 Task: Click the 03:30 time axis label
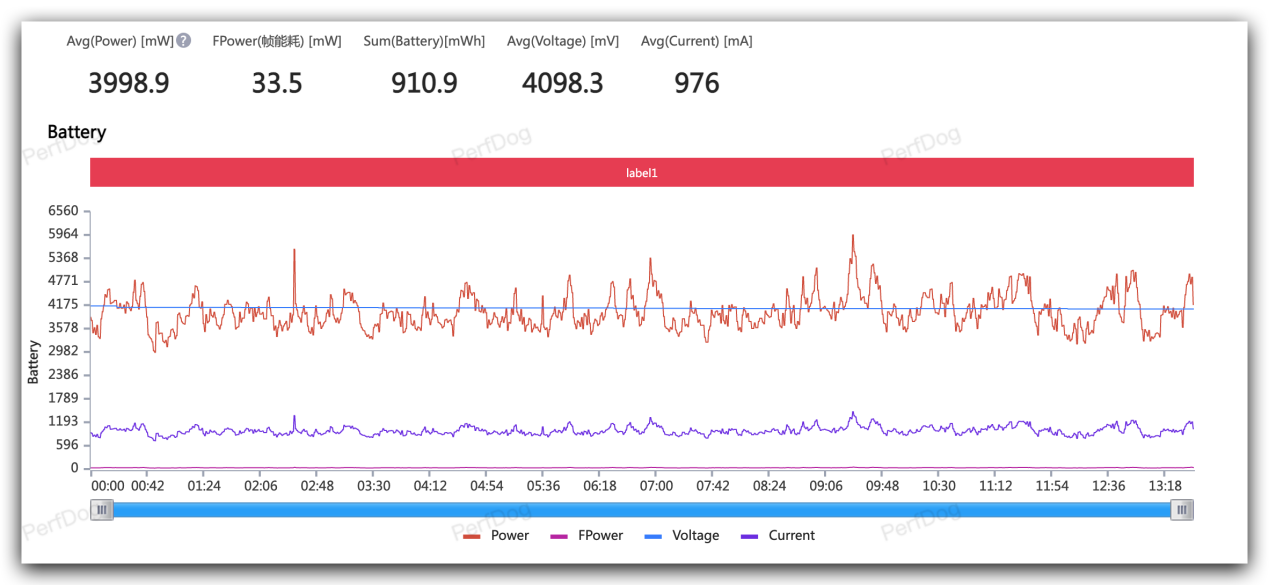[x=373, y=486]
